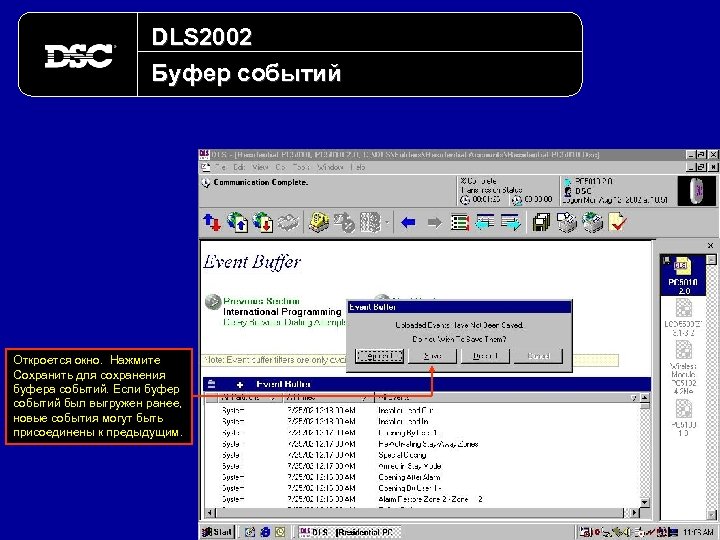Image resolution: width=720 pixels, height=540 pixels.
Task: Open the dropdown arrow beside the grey toolbar icon
Action: point(387,223)
